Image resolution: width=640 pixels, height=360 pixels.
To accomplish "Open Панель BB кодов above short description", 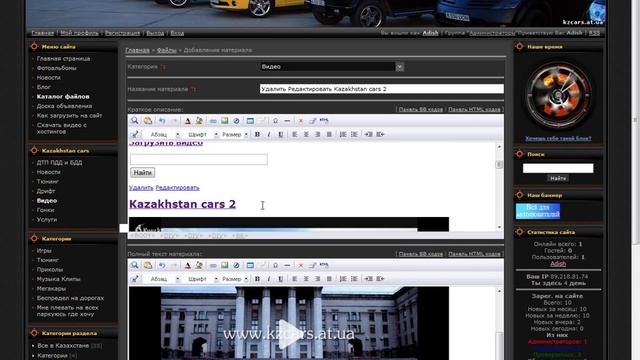I will pyautogui.click(x=420, y=109).
